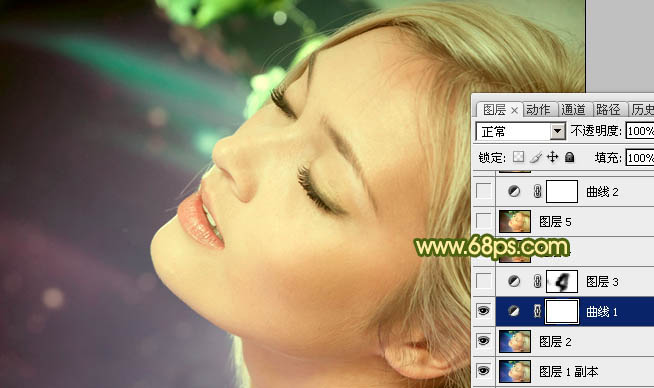
Task: Select the 图层 3 black mask thumbnail
Action: (562, 282)
